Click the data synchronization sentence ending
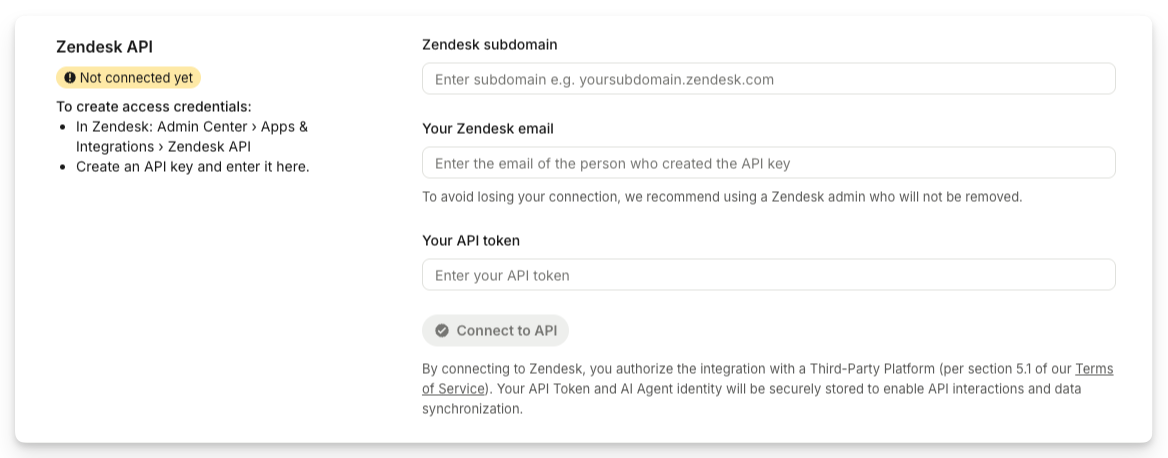This screenshot has width=1168, height=458. coord(472,409)
